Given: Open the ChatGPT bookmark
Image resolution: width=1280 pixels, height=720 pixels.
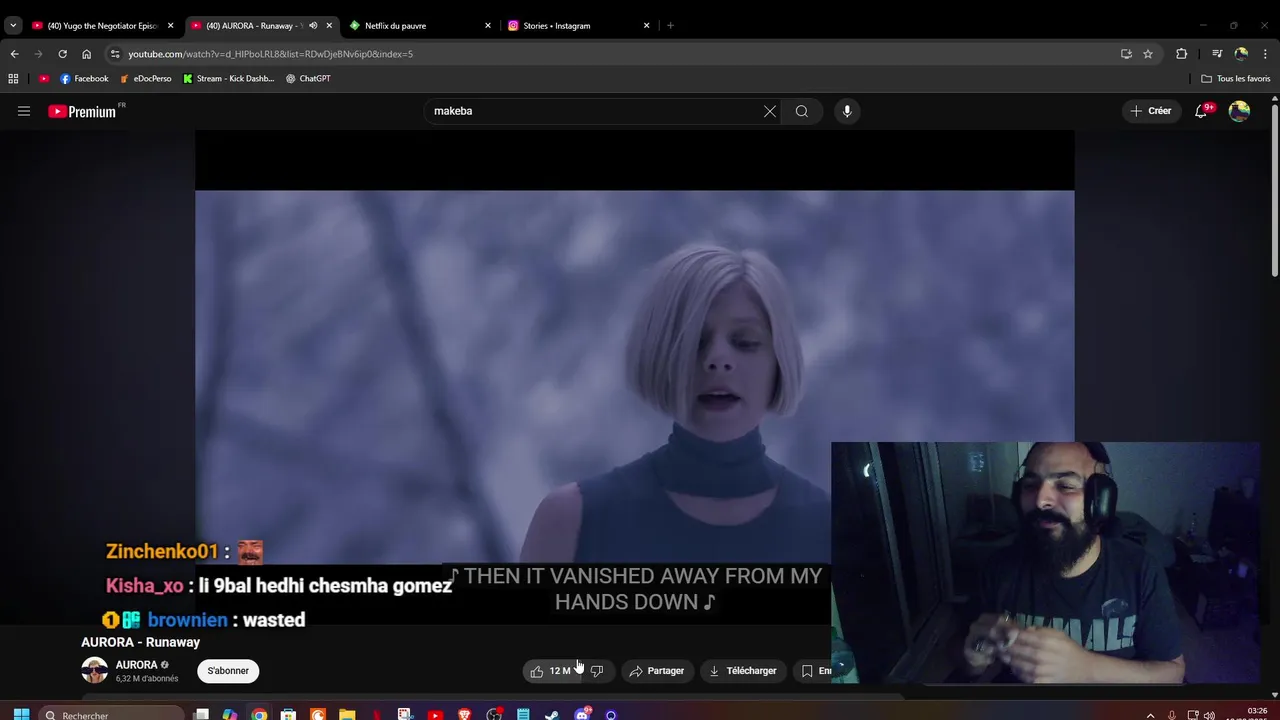Looking at the screenshot, I should pos(308,78).
